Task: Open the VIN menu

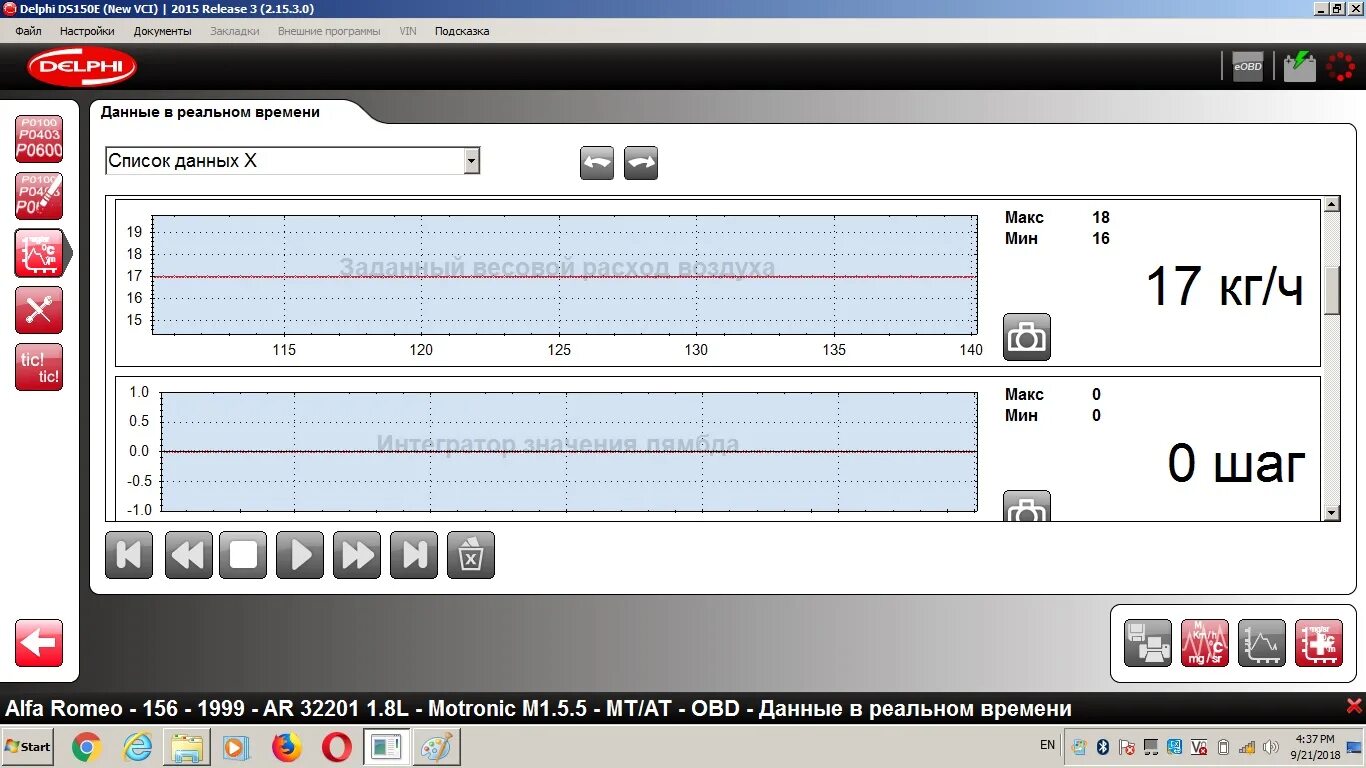Action: click(408, 31)
